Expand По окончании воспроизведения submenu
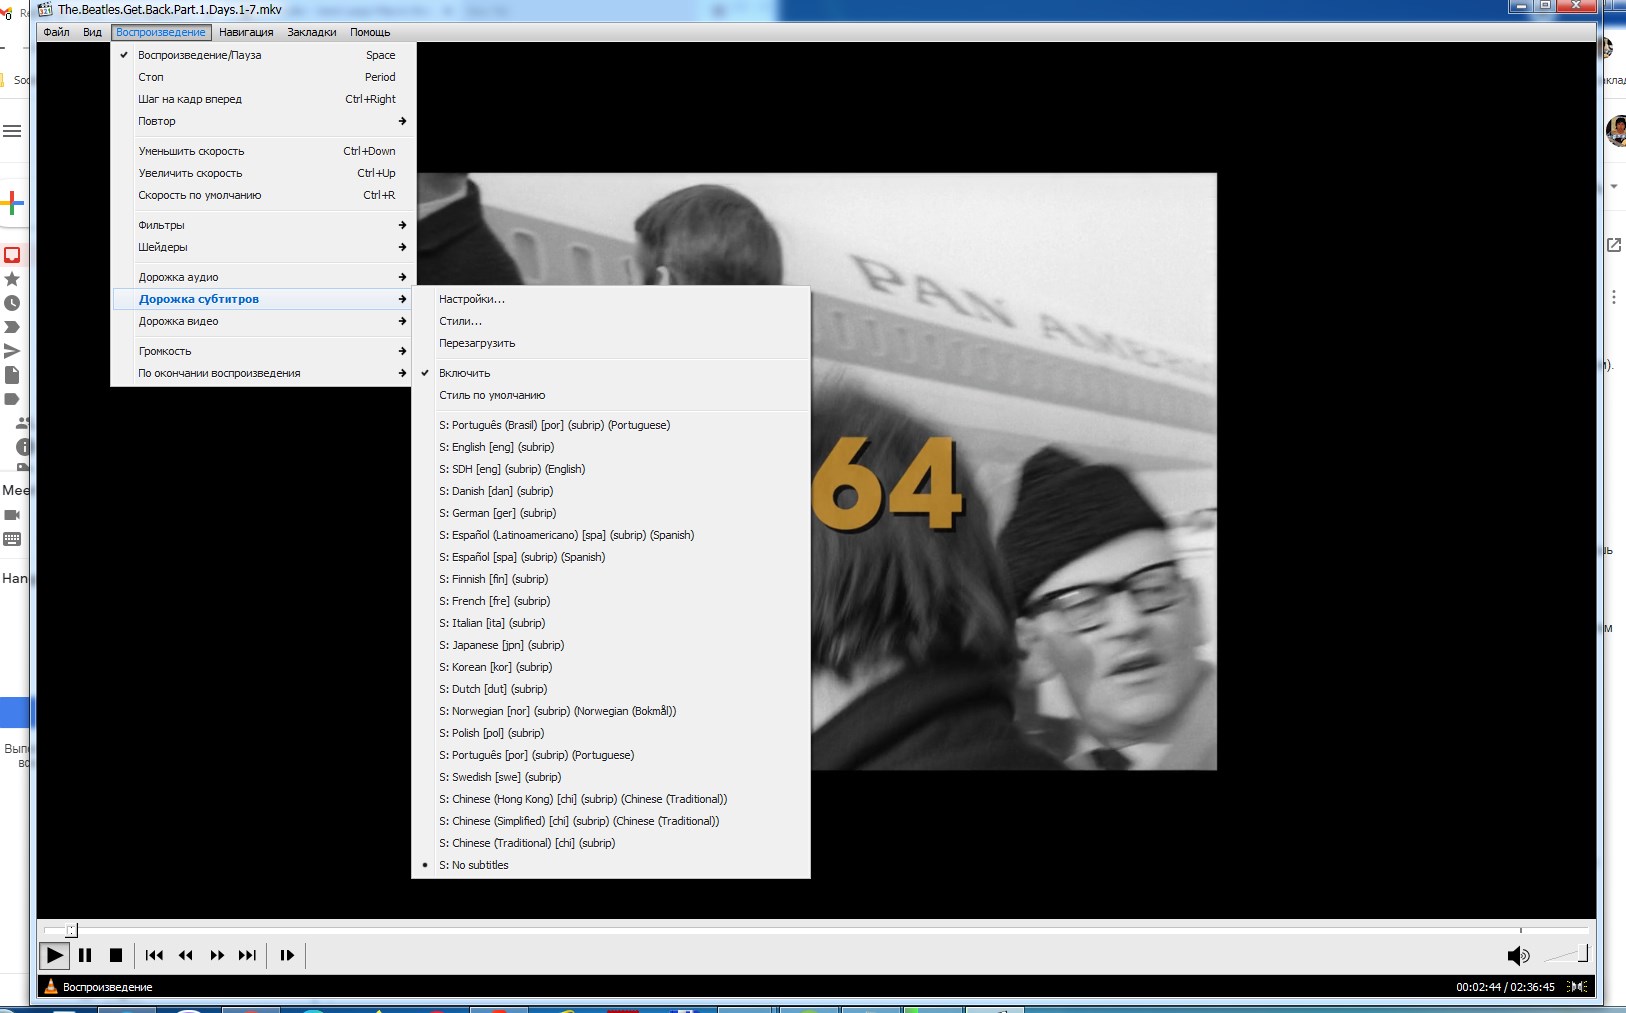 (262, 373)
